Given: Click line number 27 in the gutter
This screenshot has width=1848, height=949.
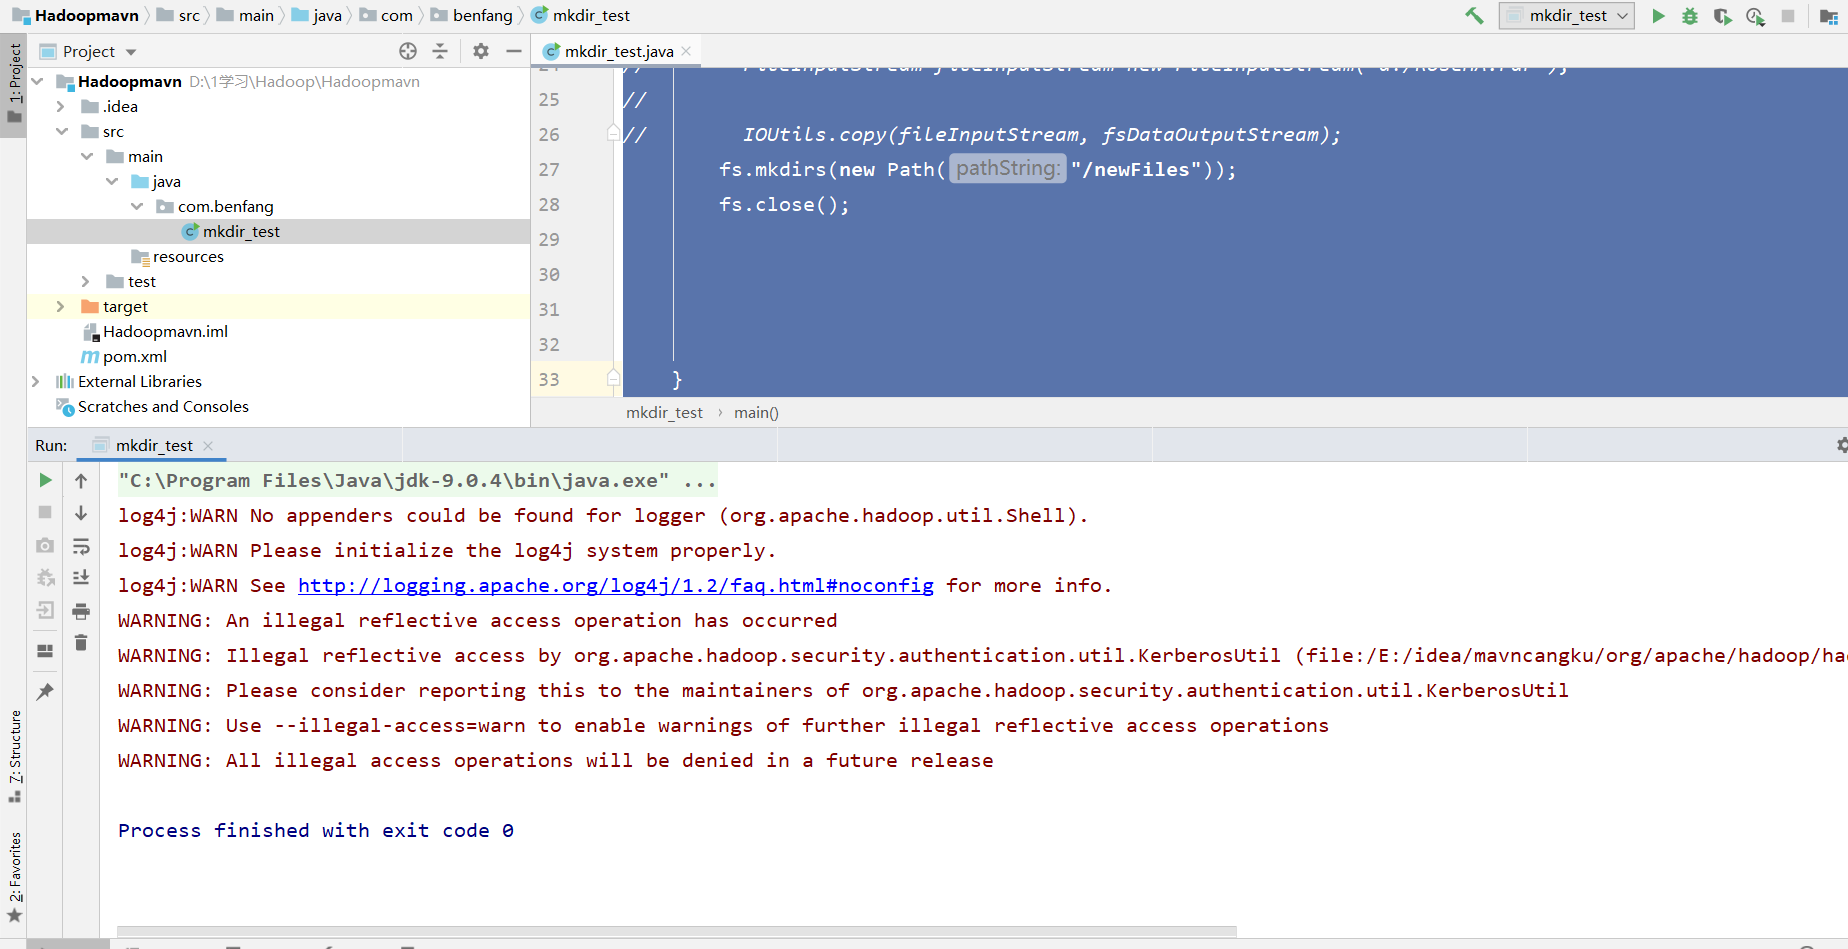Looking at the screenshot, I should (x=549, y=169).
